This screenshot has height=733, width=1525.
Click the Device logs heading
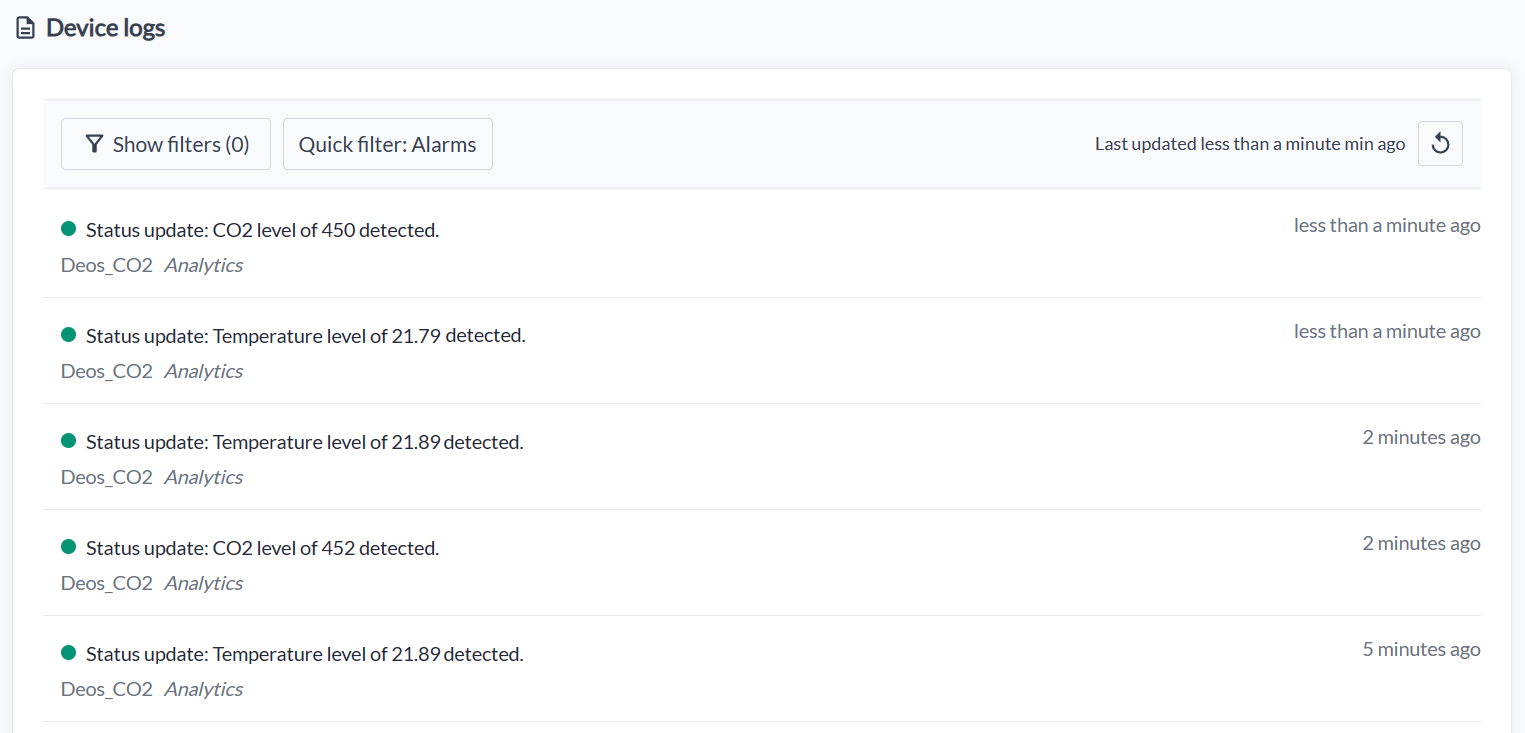click(x=106, y=28)
